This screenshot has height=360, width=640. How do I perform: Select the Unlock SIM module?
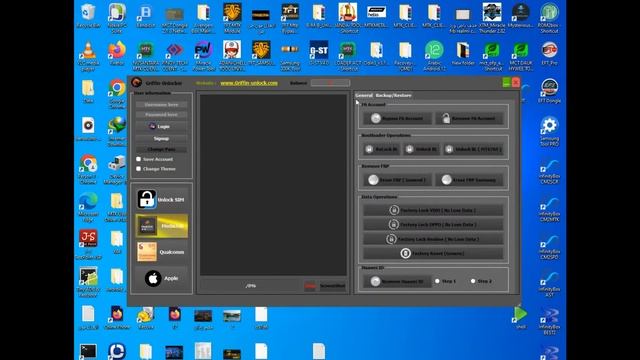(162, 200)
